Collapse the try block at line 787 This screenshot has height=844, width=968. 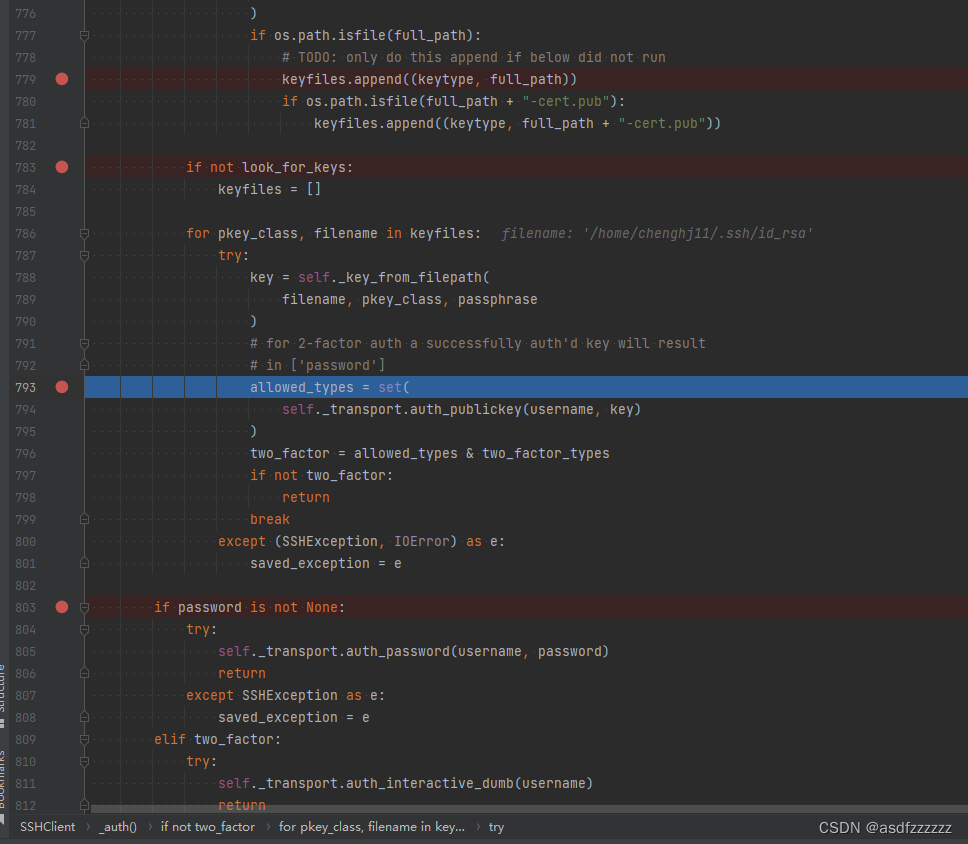(x=84, y=255)
